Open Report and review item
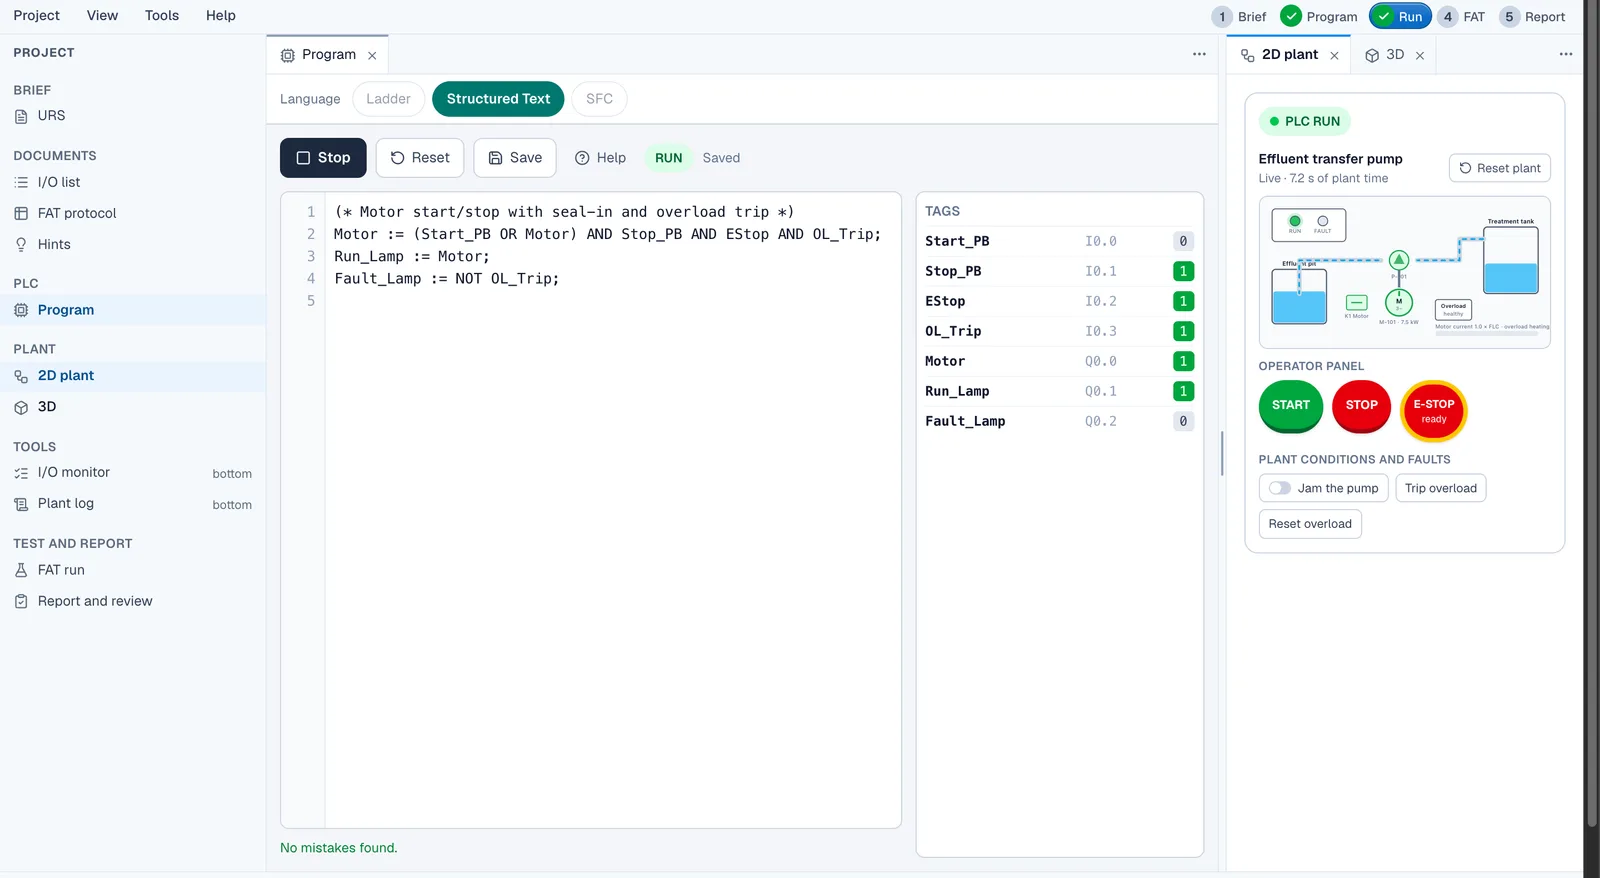Screen dimensions: 1600x878 pos(95,601)
